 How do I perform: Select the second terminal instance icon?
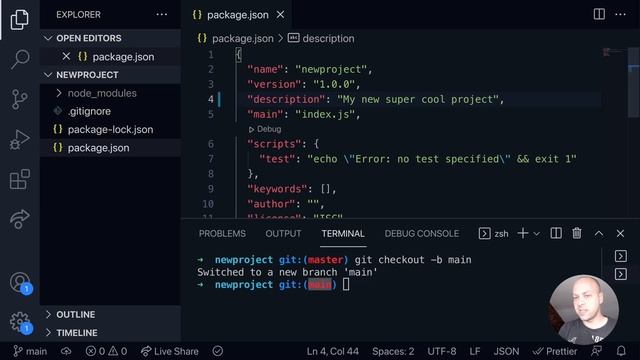tap(620, 273)
